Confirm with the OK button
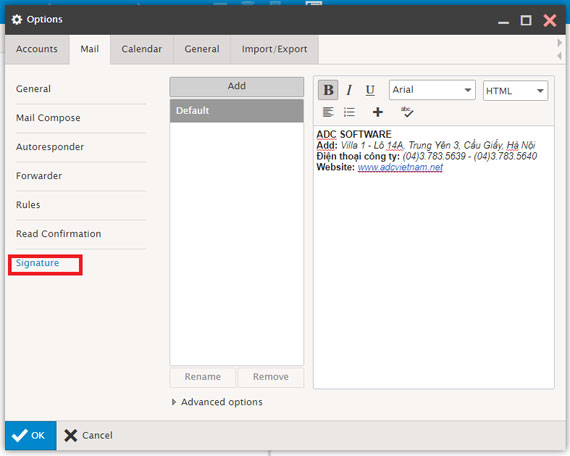Viewport: 570px width, 456px height. (x=31, y=435)
